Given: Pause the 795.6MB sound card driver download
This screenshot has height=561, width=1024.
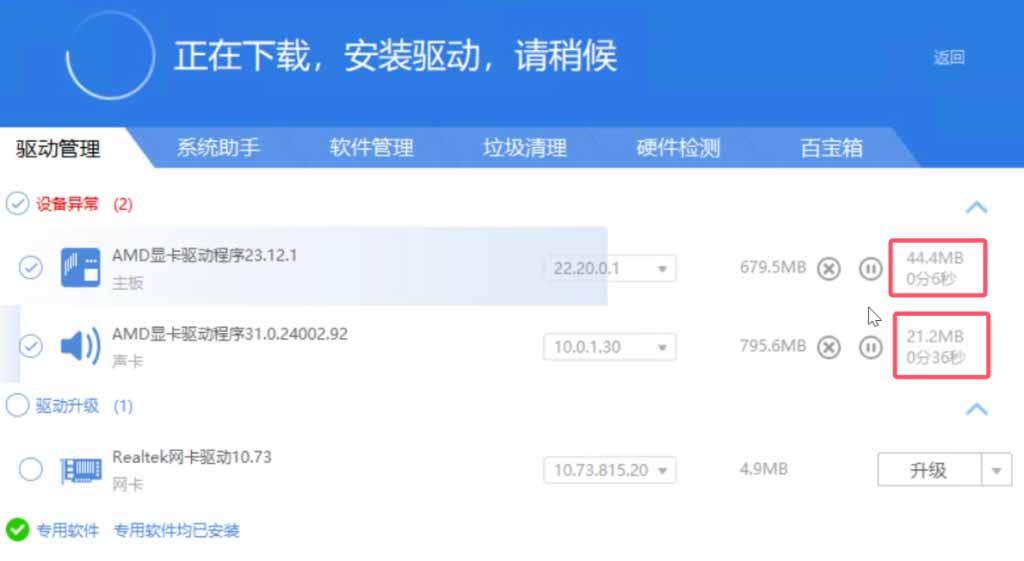Looking at the screenshot, I should tap(871, 347).
